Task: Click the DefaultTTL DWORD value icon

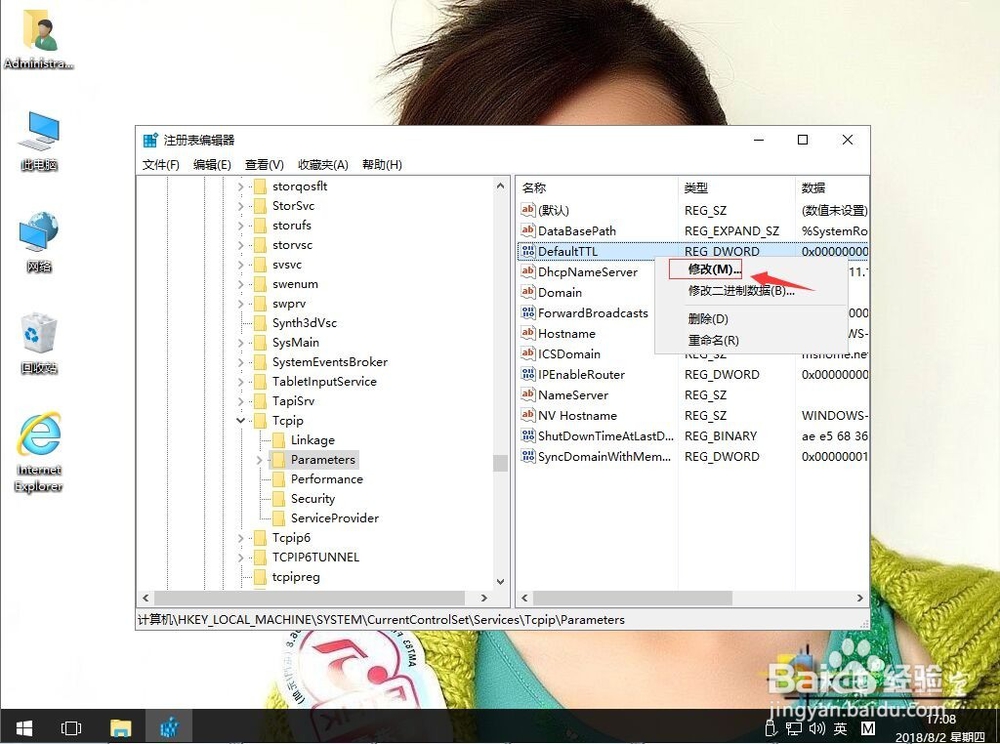Action: [527, 251]
